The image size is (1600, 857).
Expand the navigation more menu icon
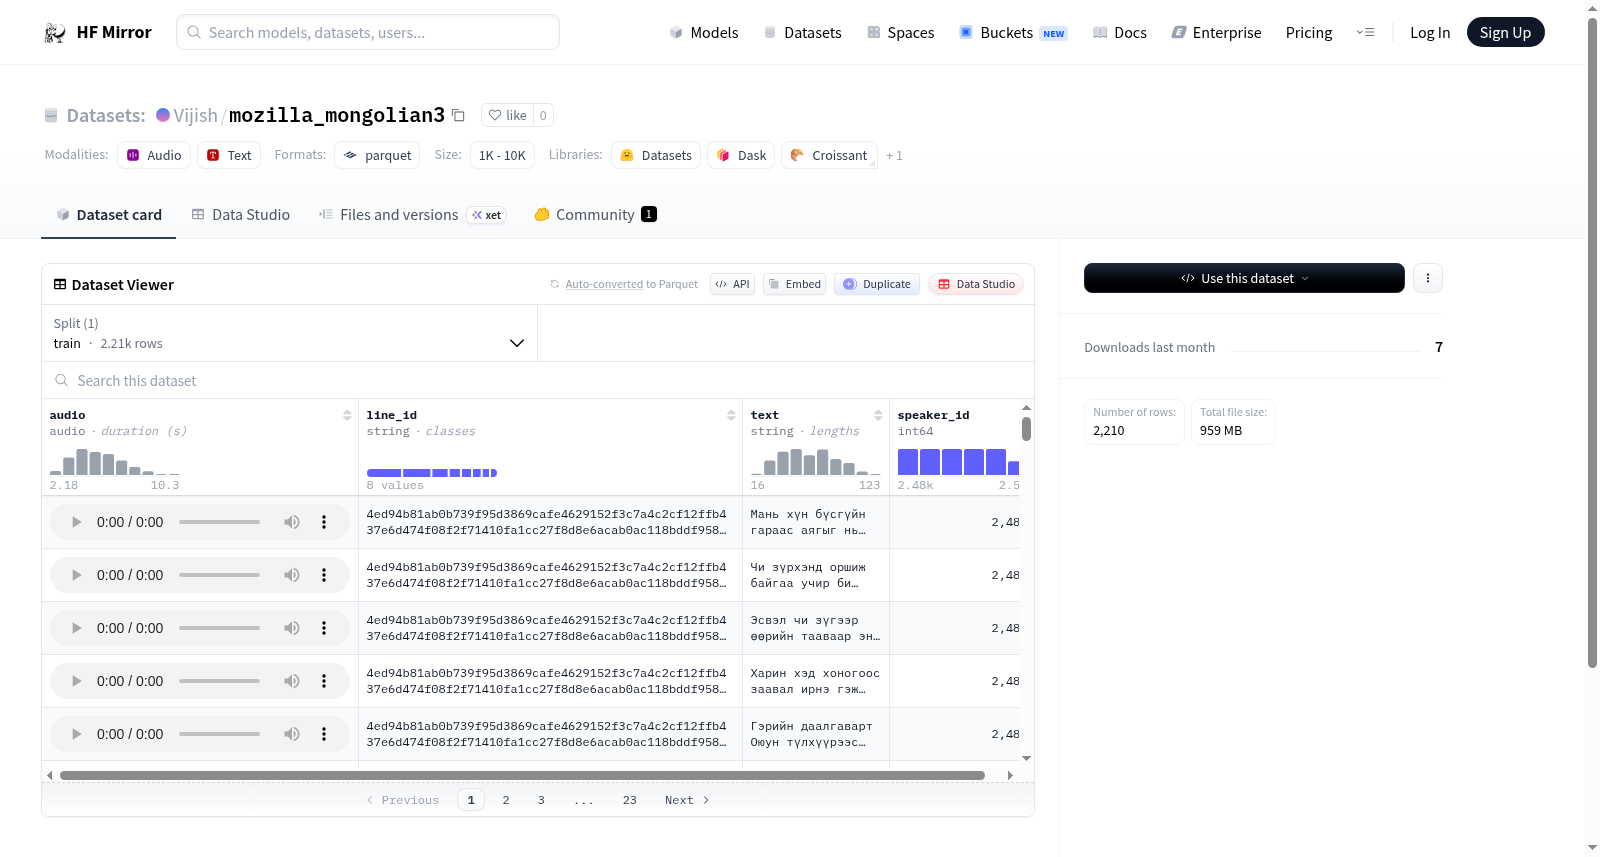pos(1365,33)
